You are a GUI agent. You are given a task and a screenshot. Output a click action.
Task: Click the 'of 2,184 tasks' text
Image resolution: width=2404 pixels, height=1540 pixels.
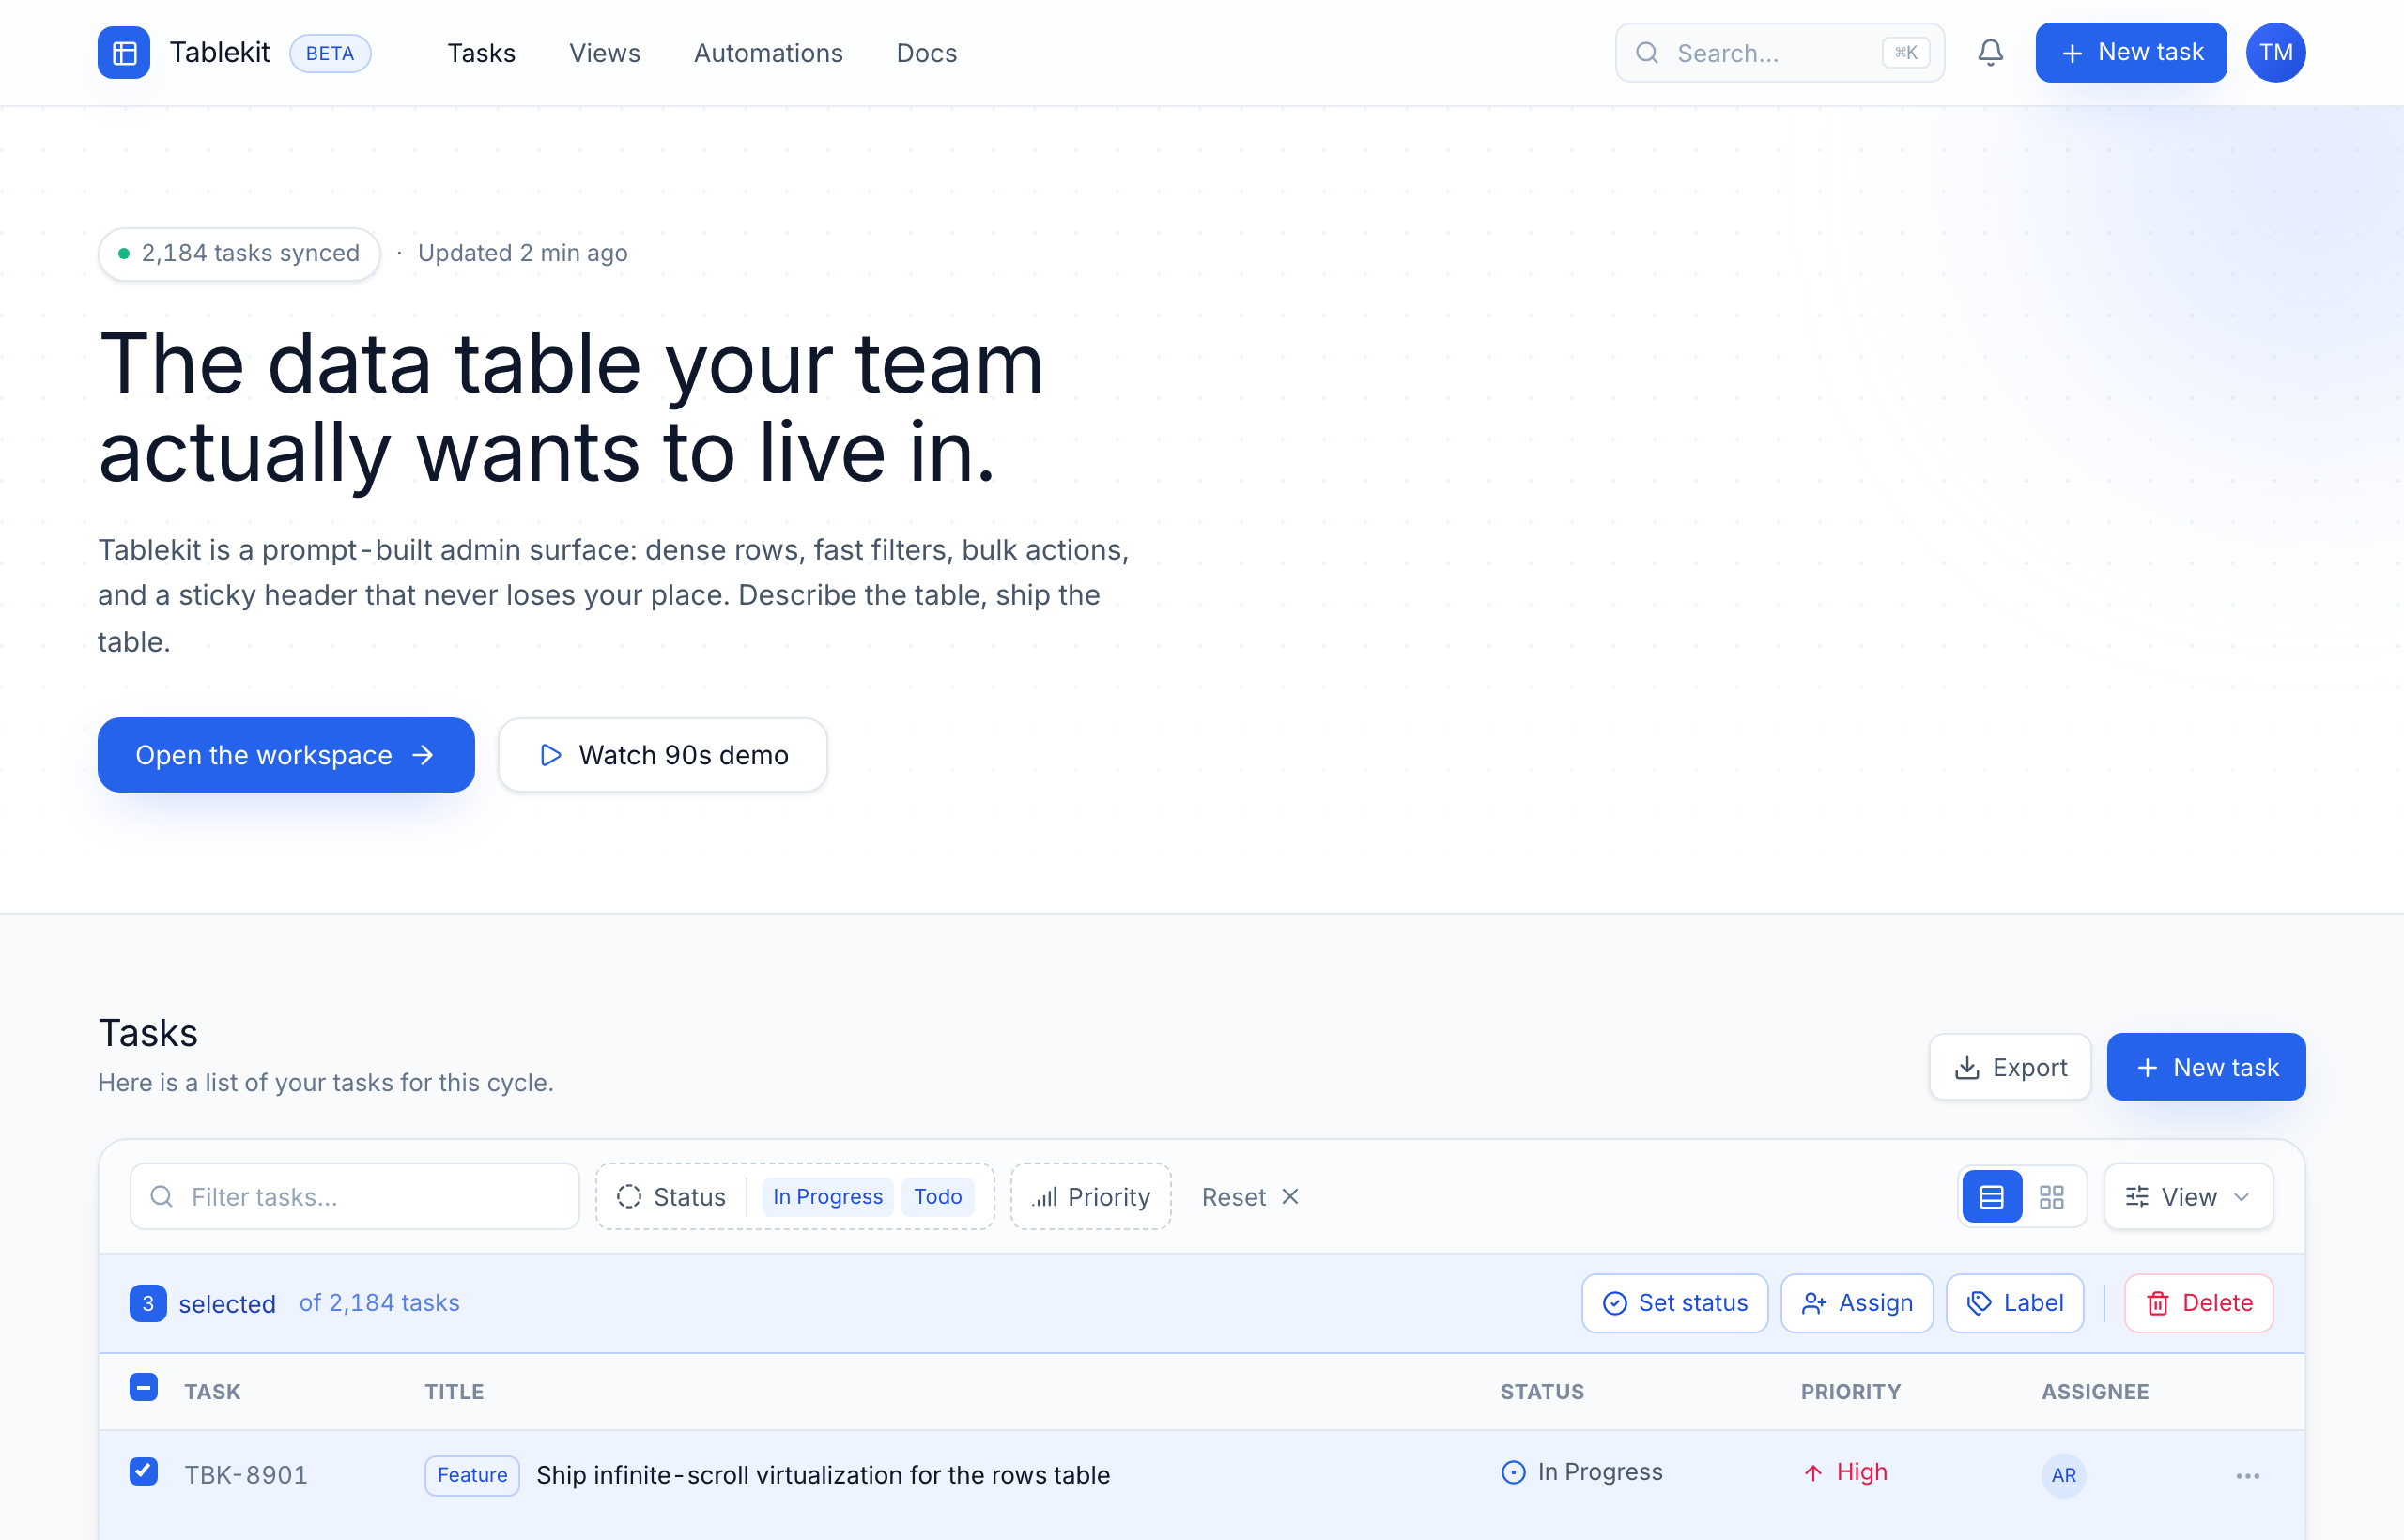(379, 1303)
